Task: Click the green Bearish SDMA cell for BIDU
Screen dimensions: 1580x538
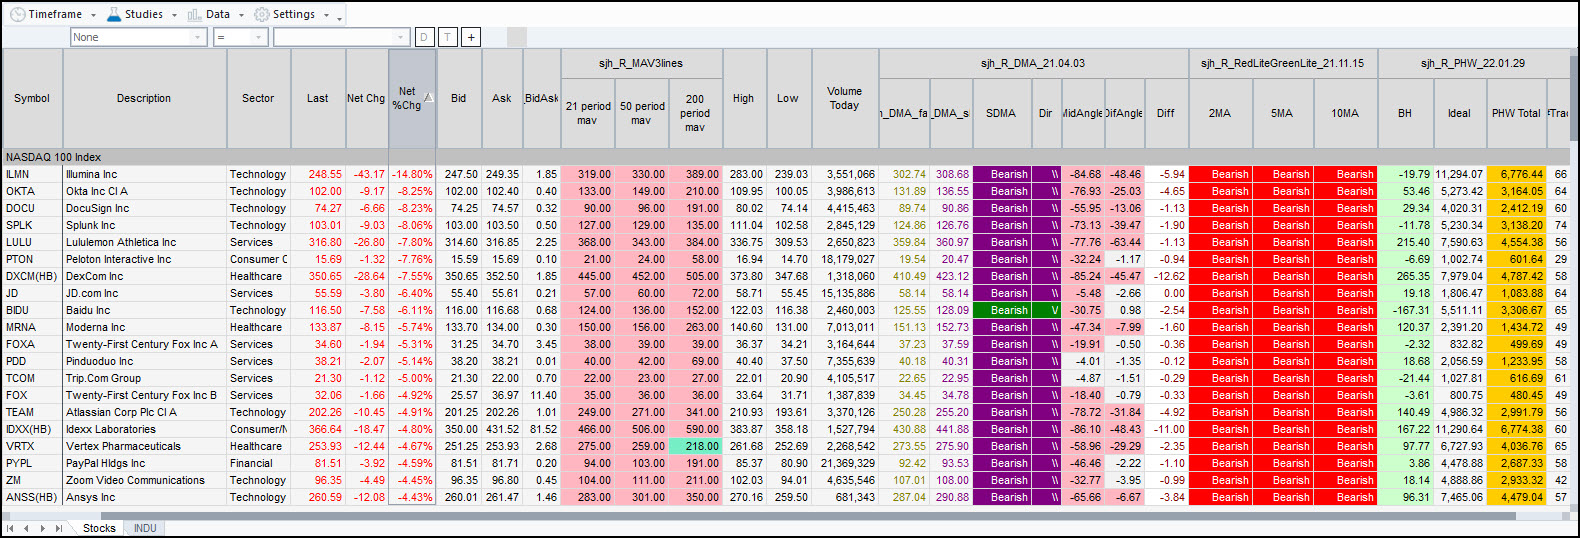Action: (x=1001, y=310)
